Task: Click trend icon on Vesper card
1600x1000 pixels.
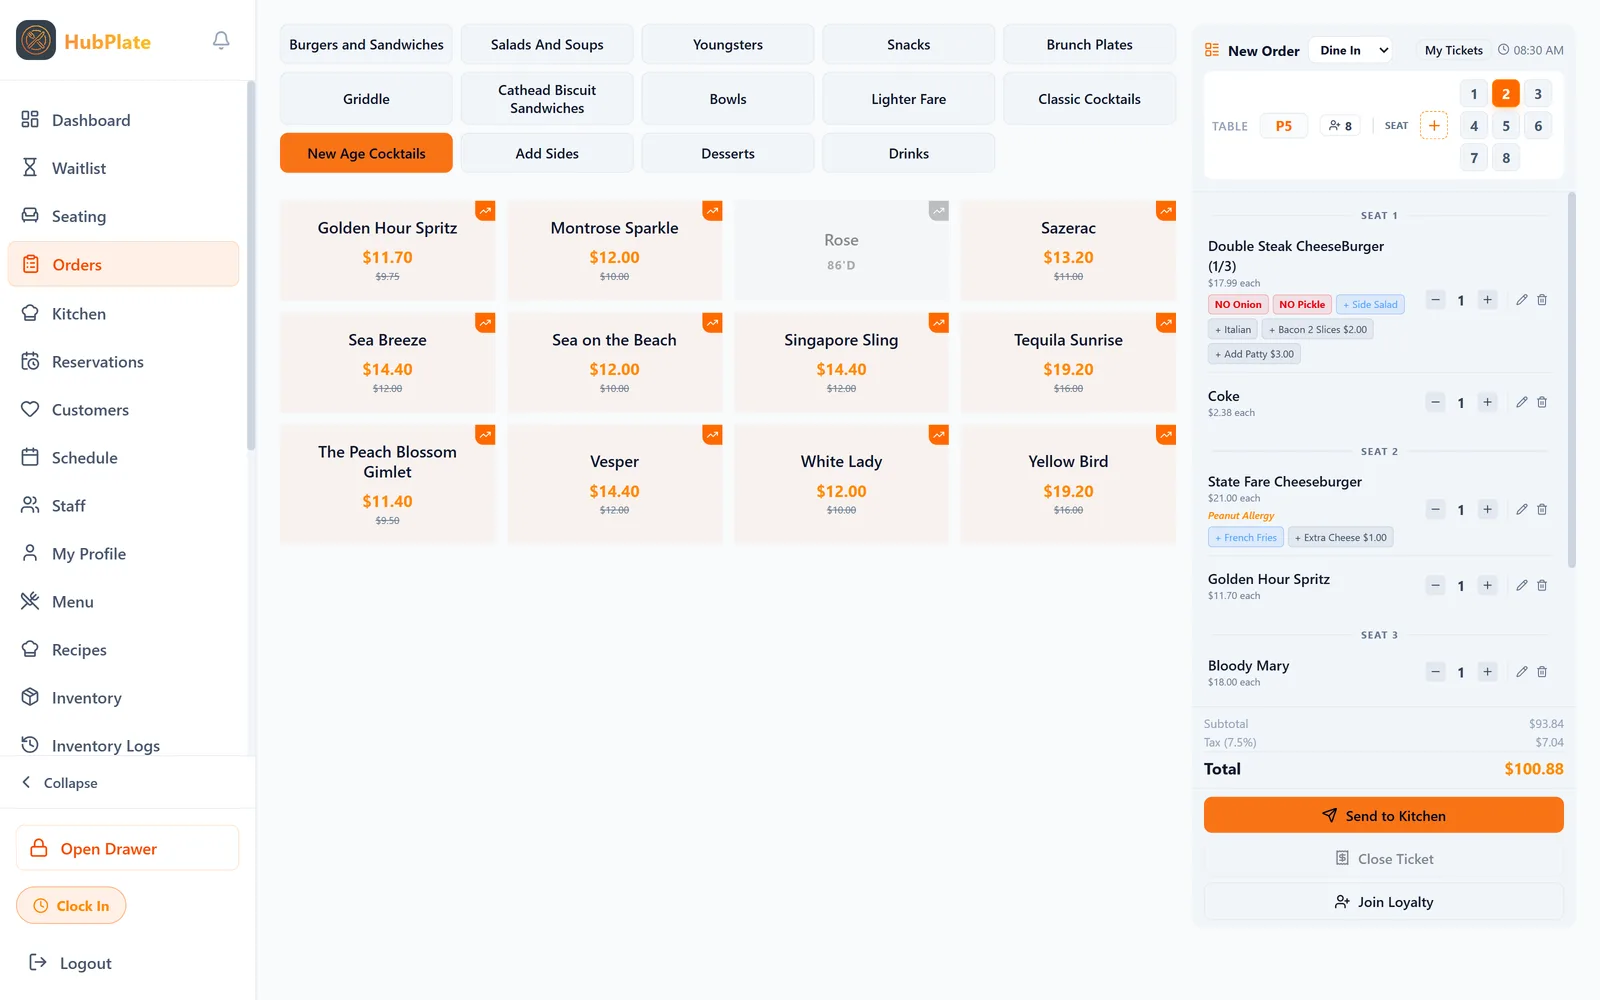Action: pos(712,435)
